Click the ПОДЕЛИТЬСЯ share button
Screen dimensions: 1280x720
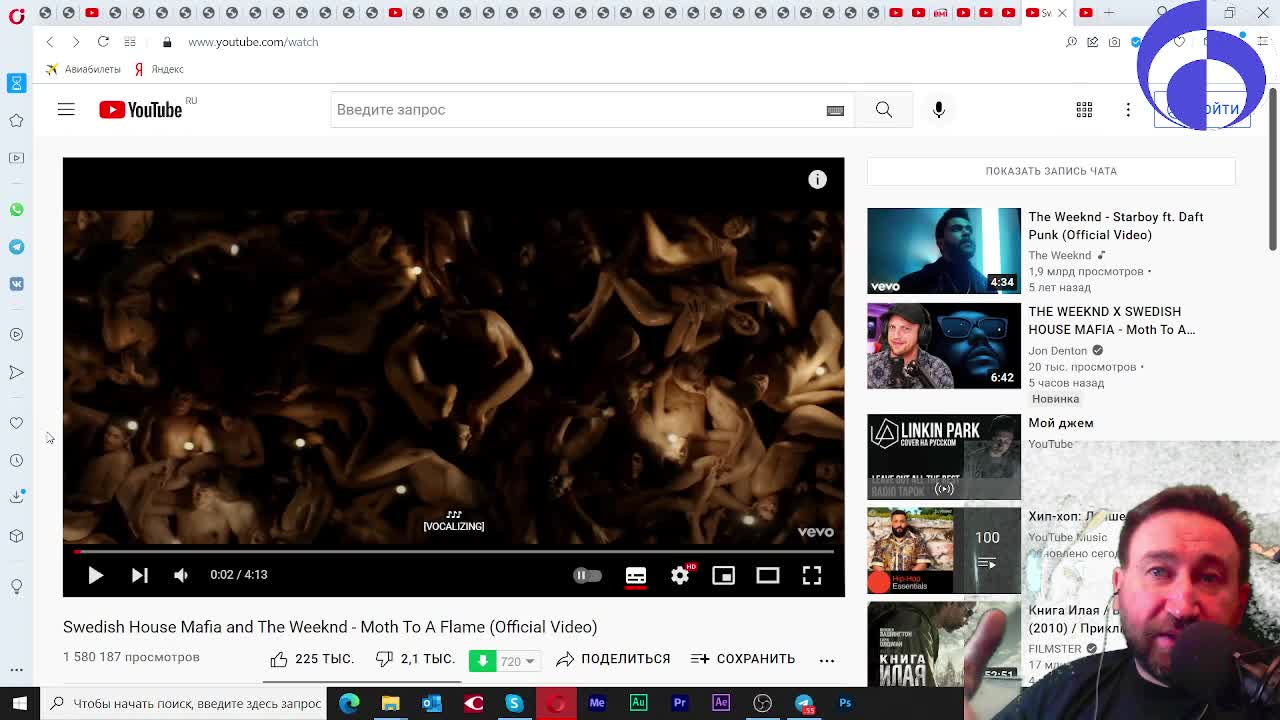click(x=613, y=659)
